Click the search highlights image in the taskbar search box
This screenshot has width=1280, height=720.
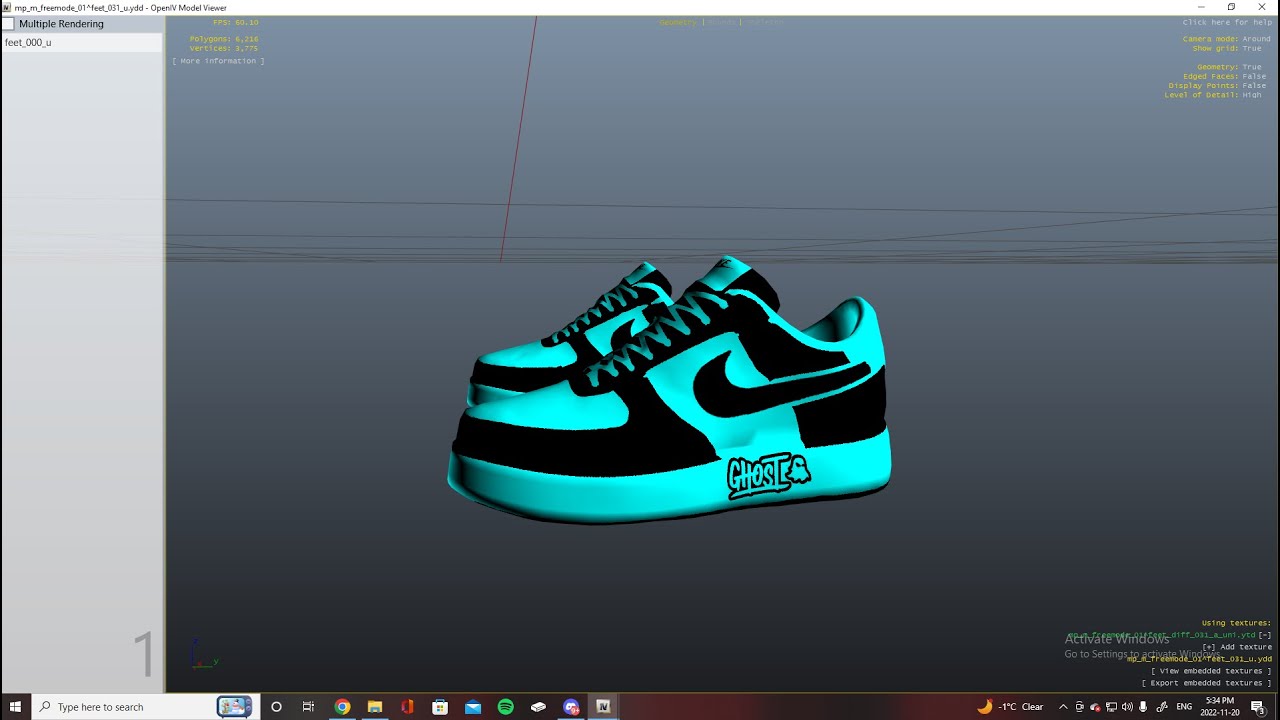[234, 707]
